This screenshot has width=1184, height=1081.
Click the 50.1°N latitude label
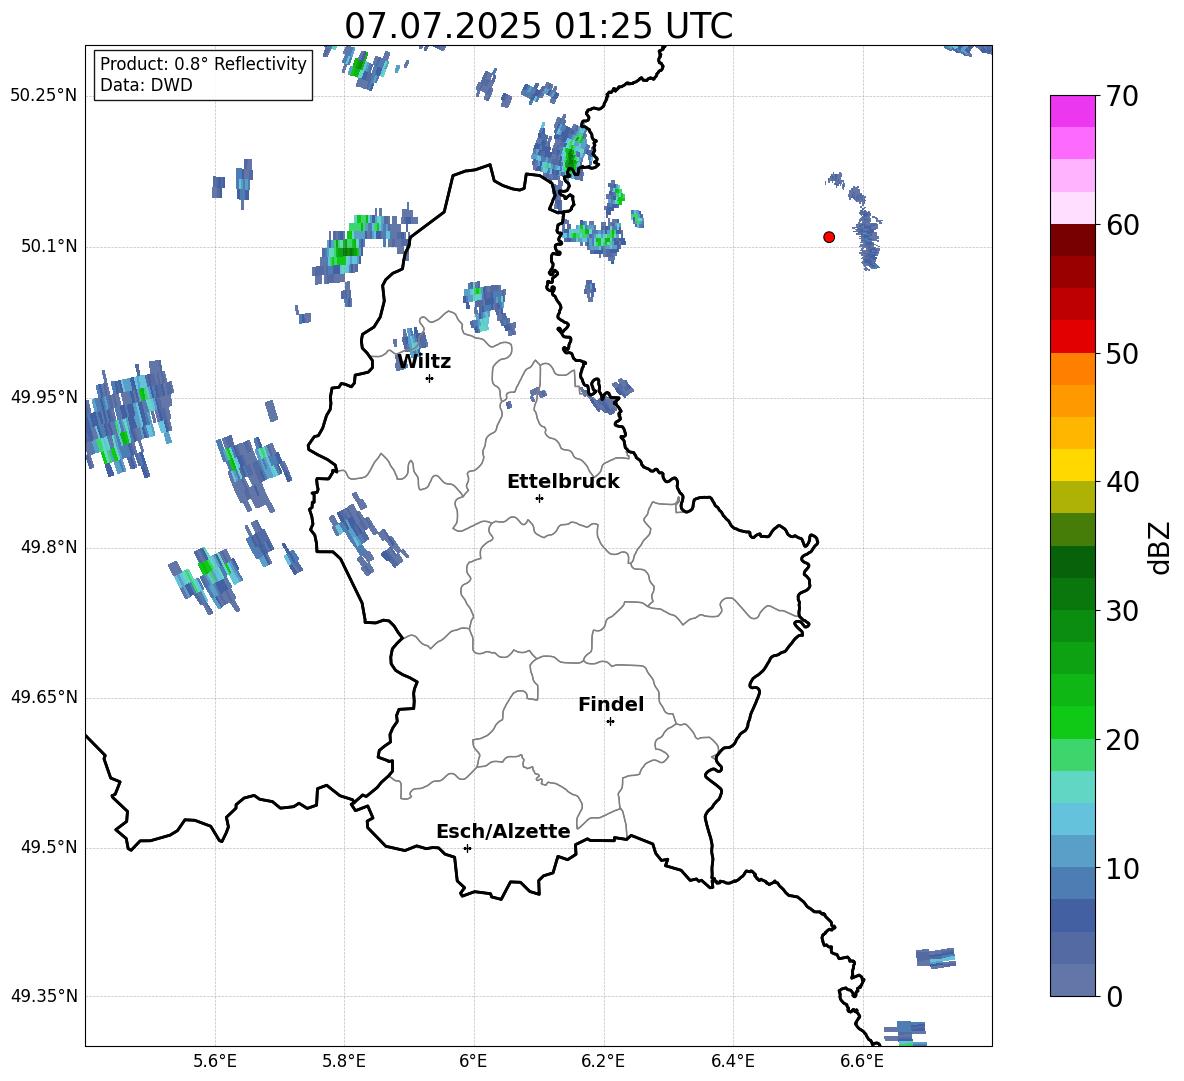49,246
